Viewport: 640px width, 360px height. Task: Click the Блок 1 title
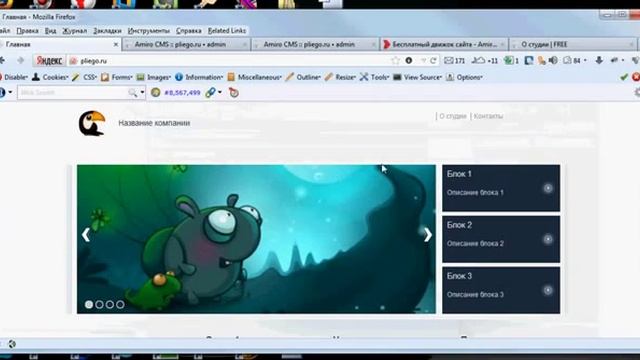pyautogui.click(x=459, y=174)
